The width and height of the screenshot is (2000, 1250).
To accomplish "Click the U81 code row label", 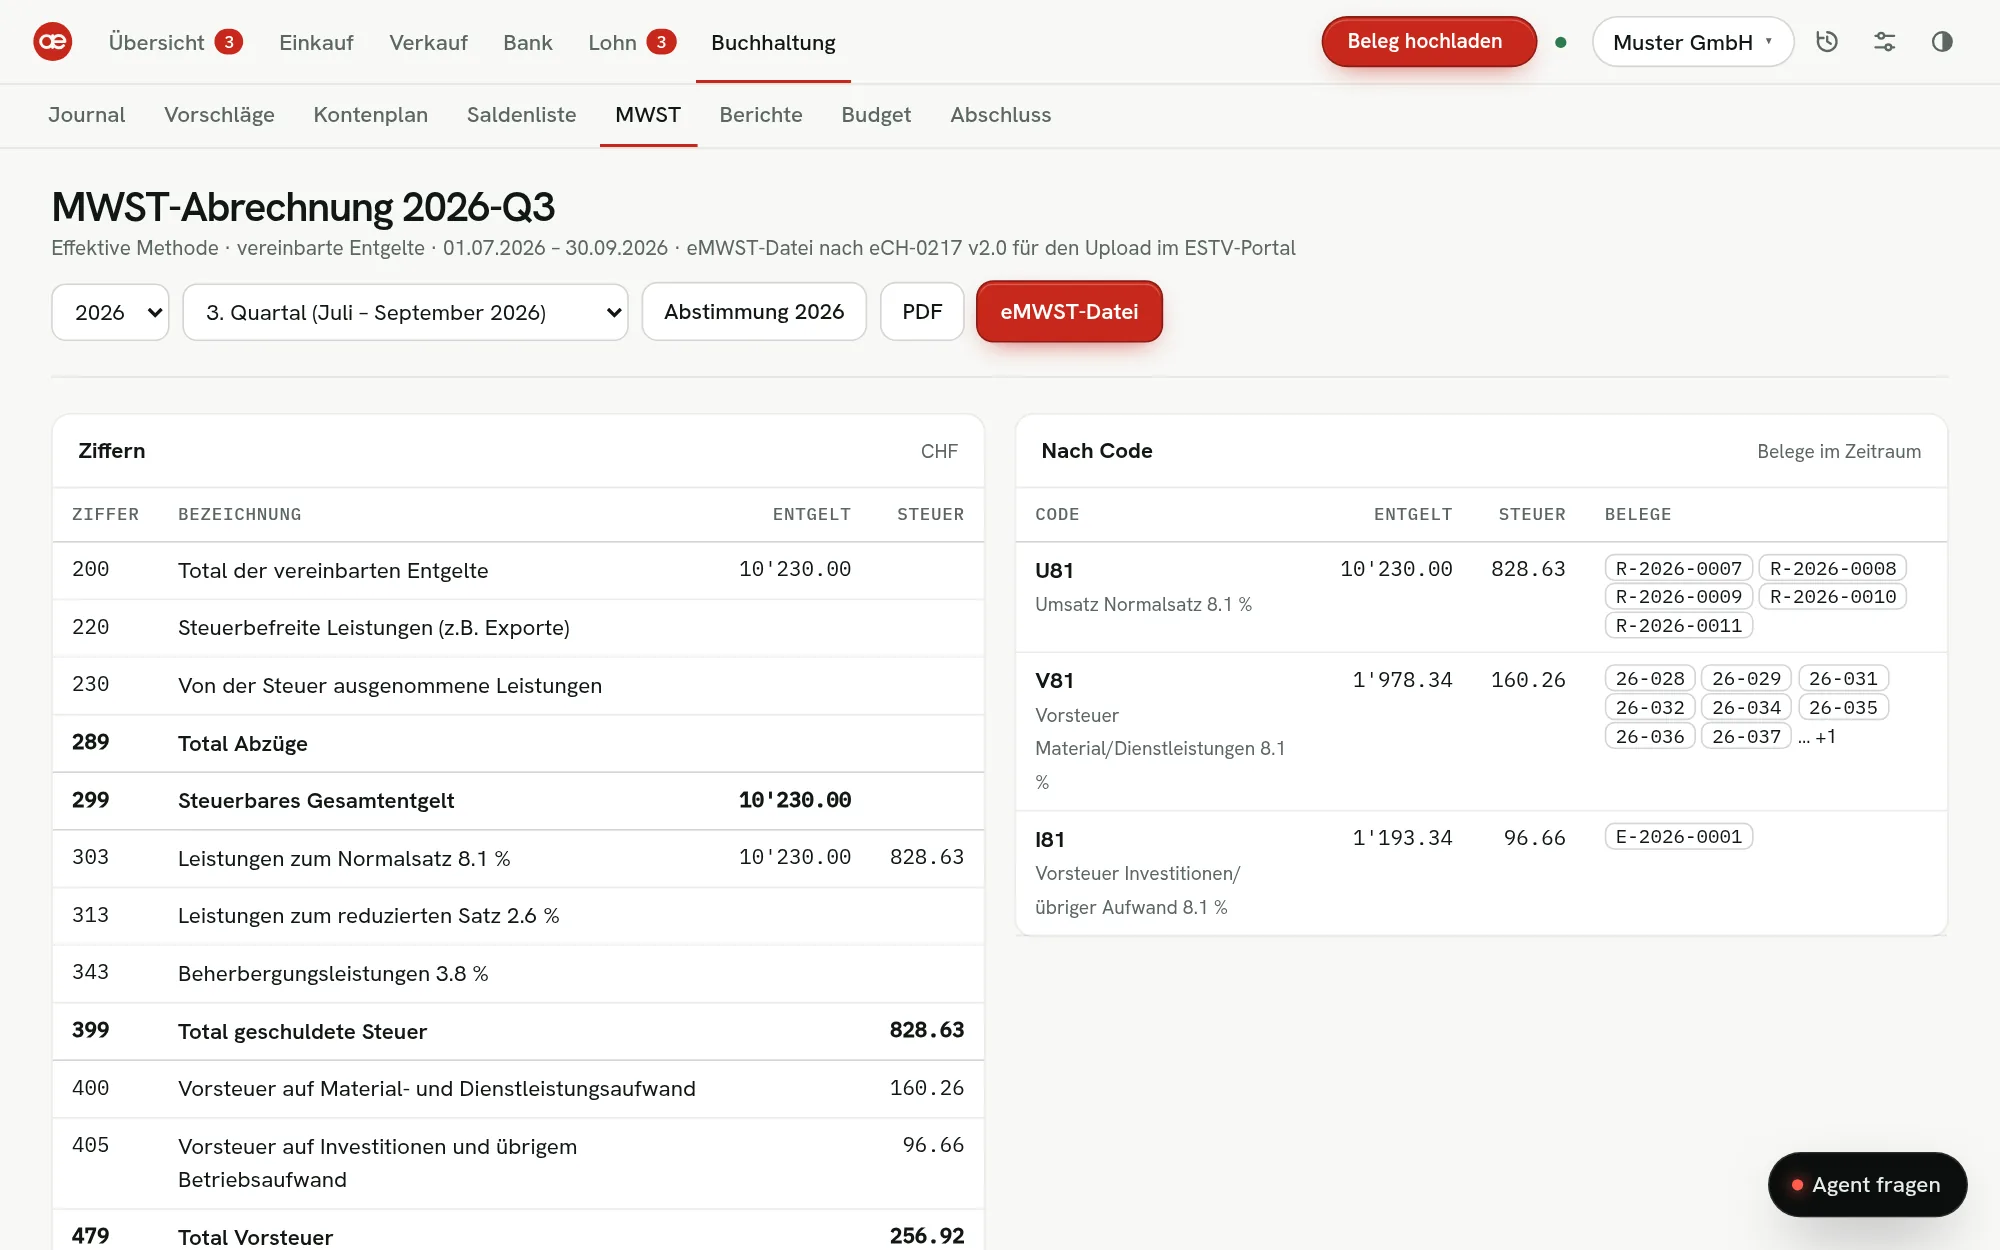I will click(x=1054, y=571).
